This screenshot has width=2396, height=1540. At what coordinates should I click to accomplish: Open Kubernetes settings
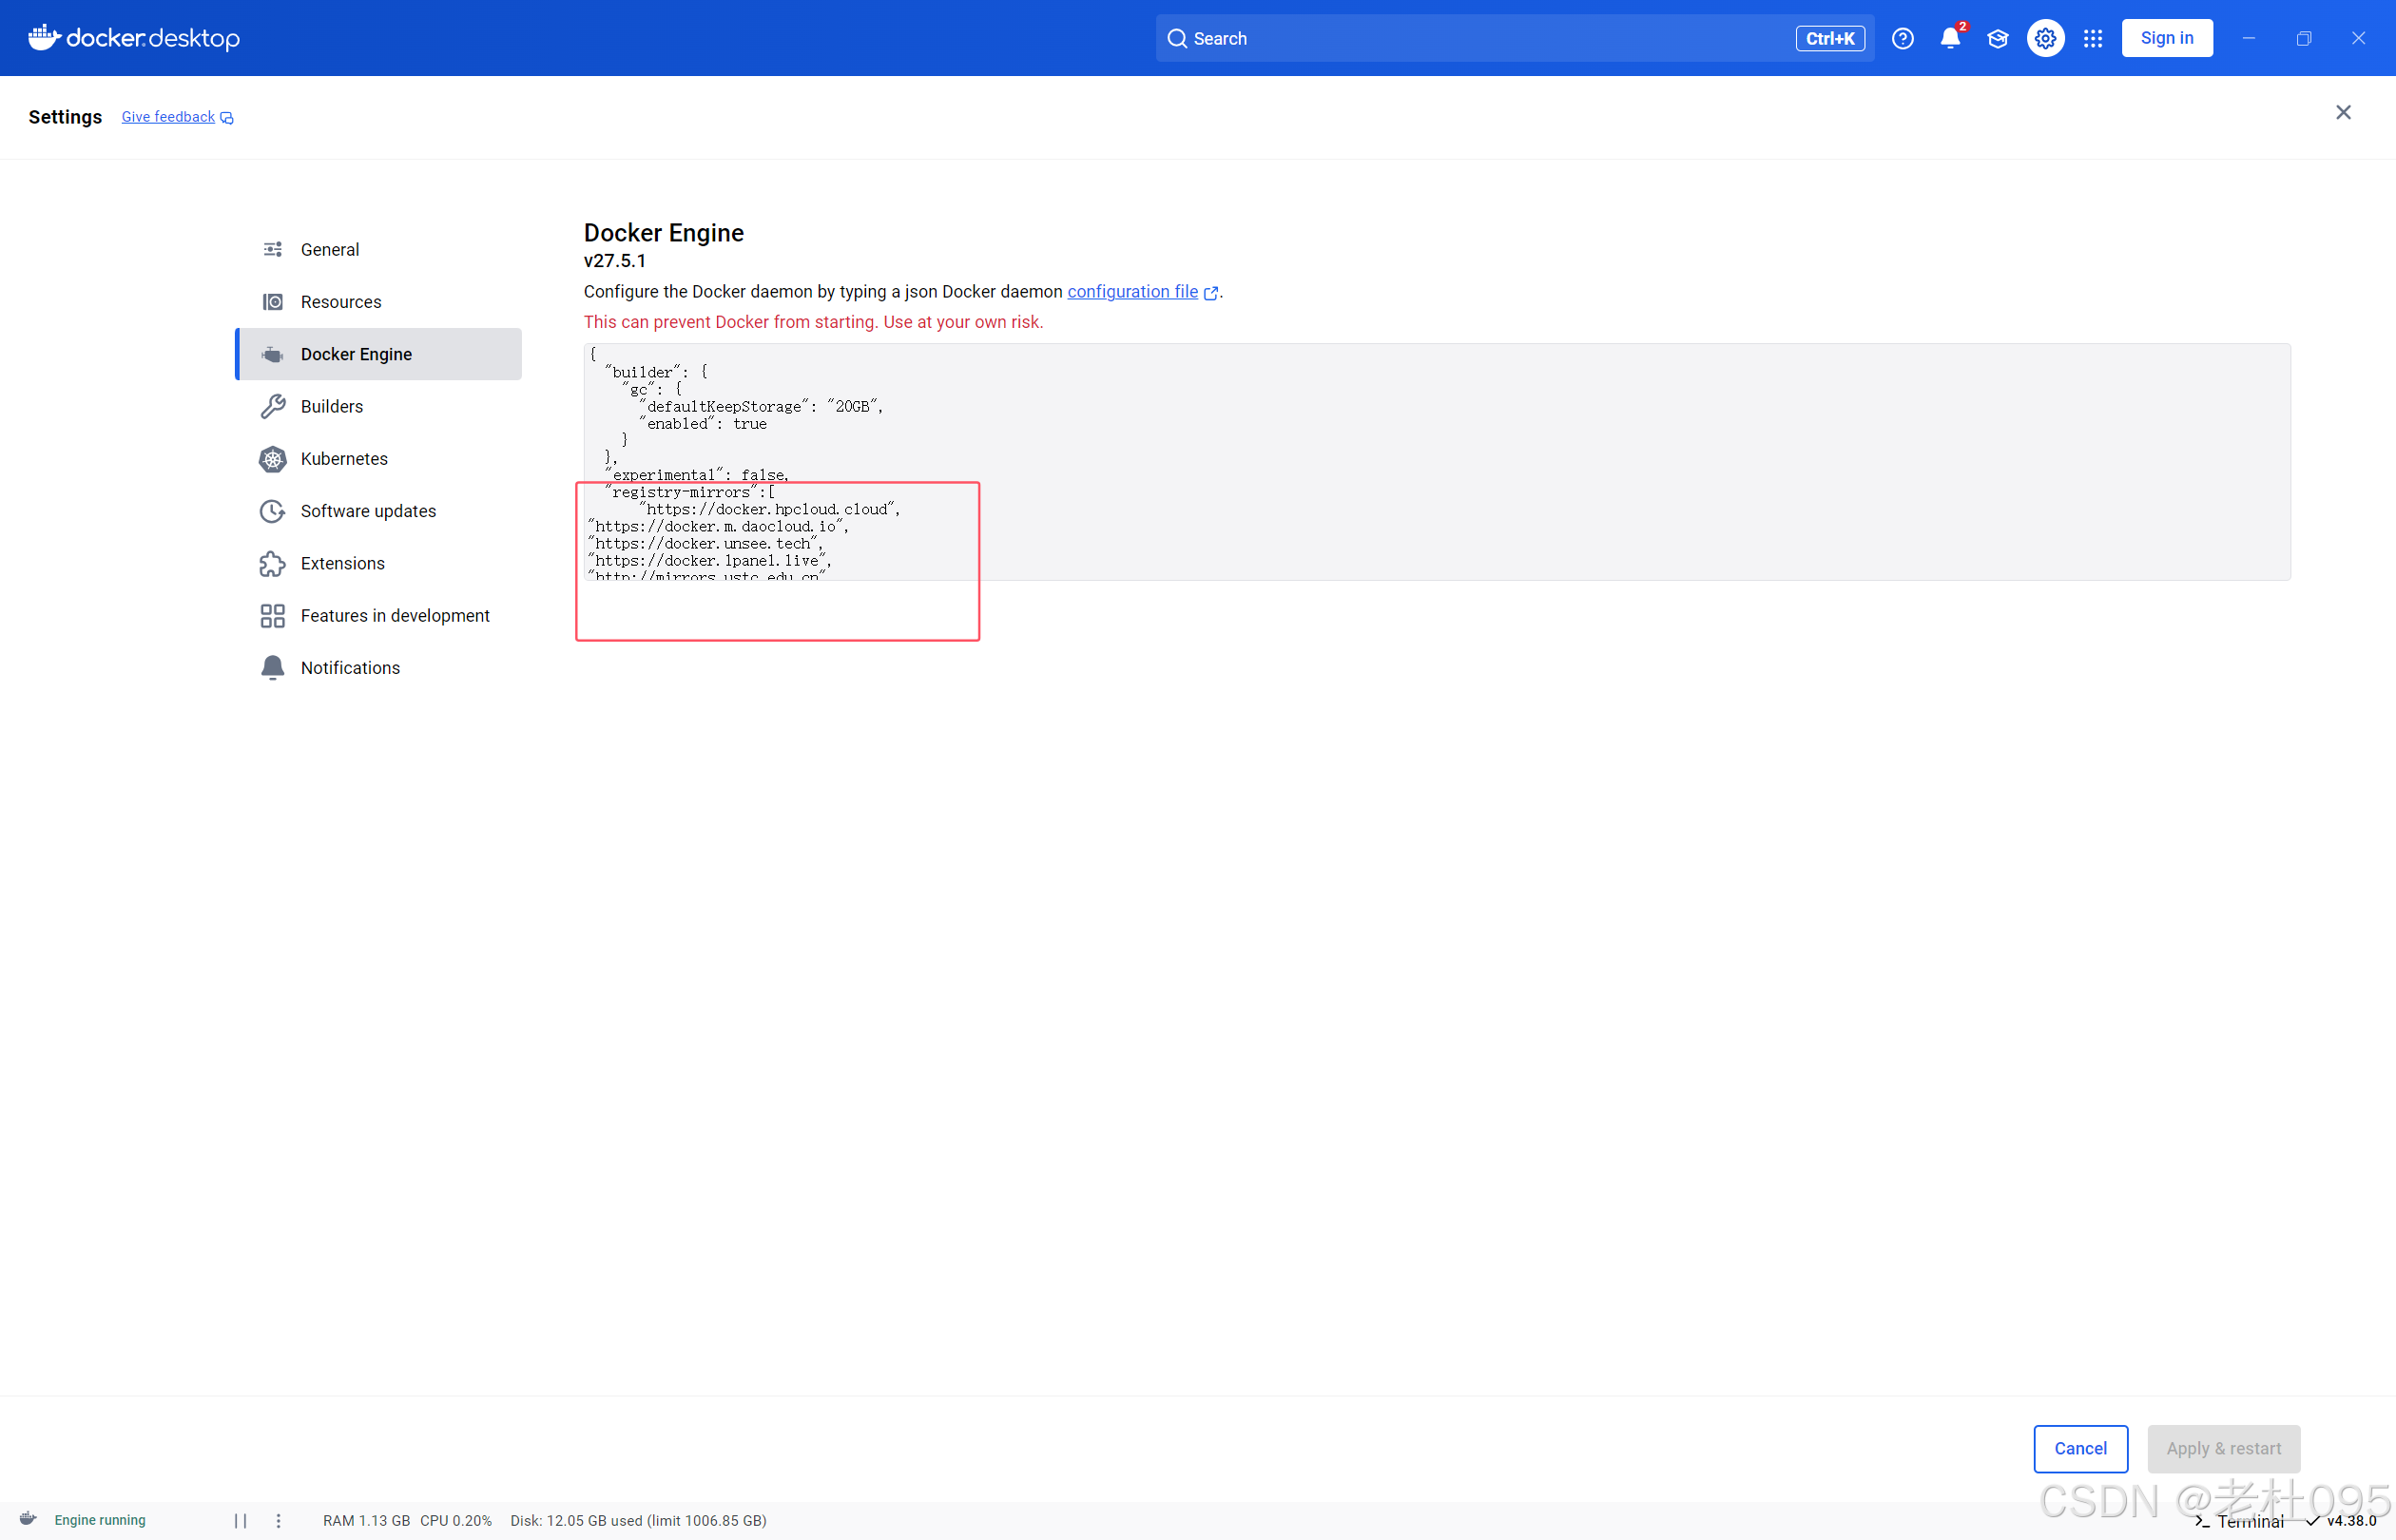click(x=343, y=459)
